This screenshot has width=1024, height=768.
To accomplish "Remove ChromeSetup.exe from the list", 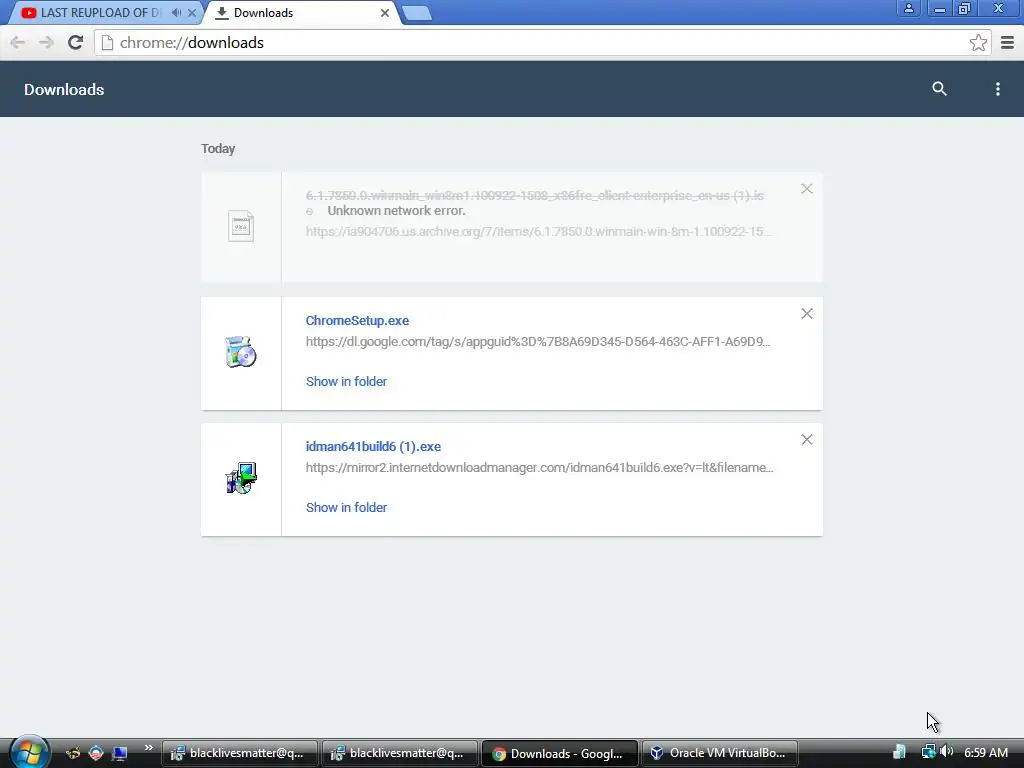I will click(807, 313).
